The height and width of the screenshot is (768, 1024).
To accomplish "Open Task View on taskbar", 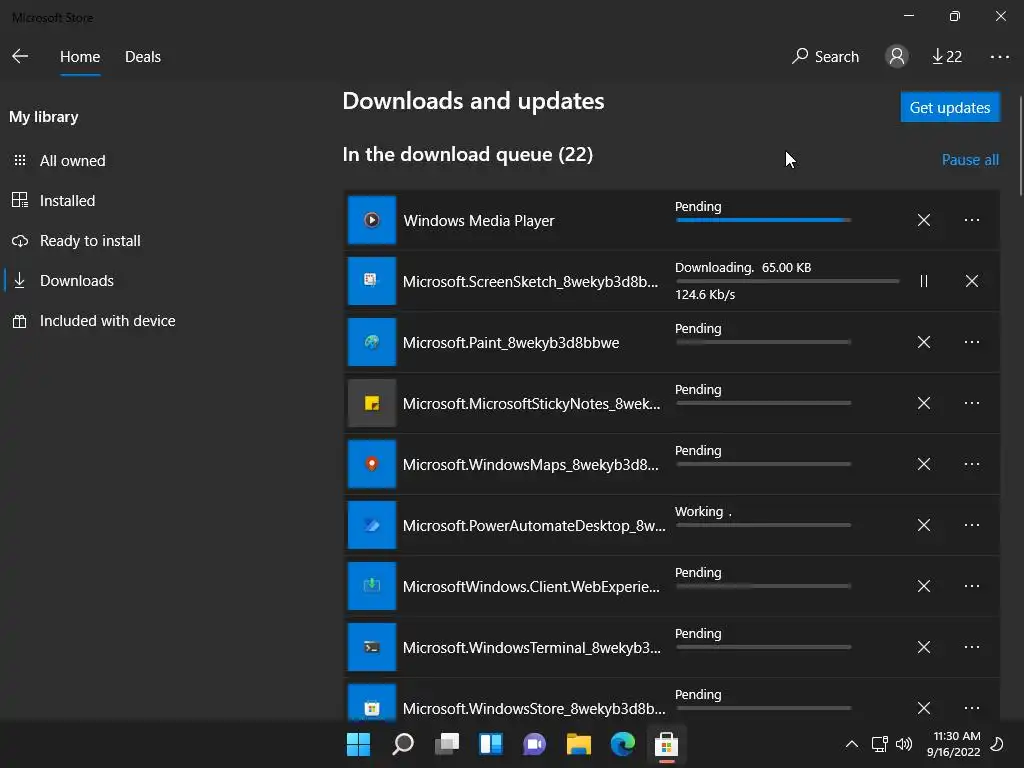I will tap(447, 744).
